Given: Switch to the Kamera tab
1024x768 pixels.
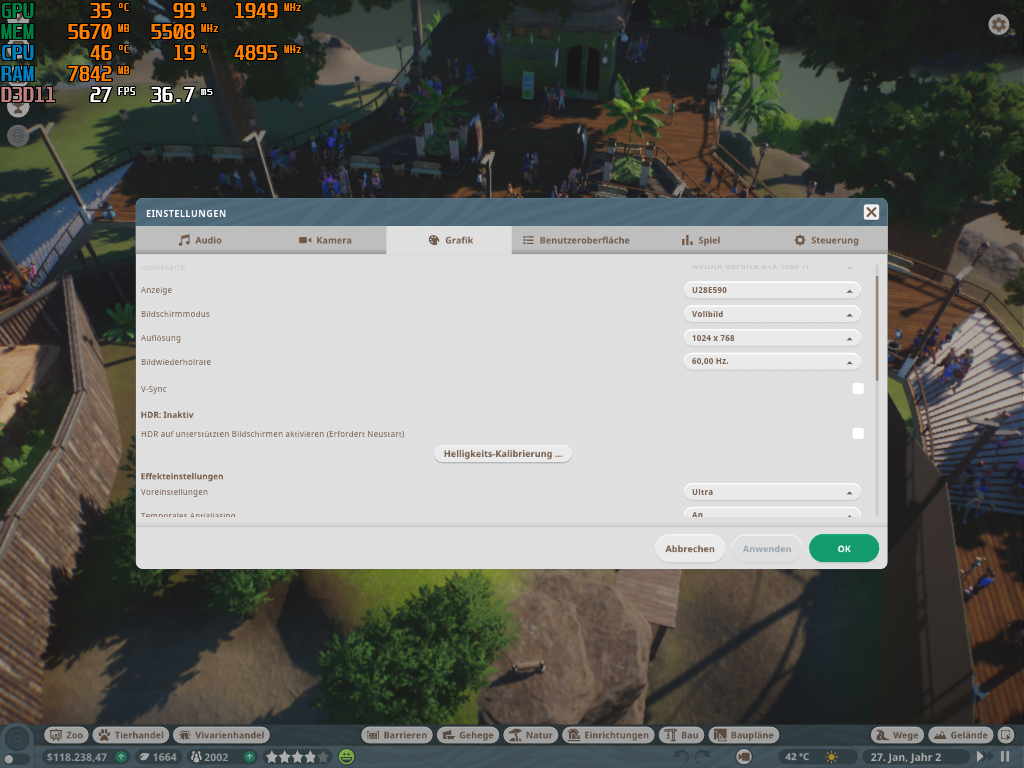Looking at the screenshot, I should pos(325,240).
